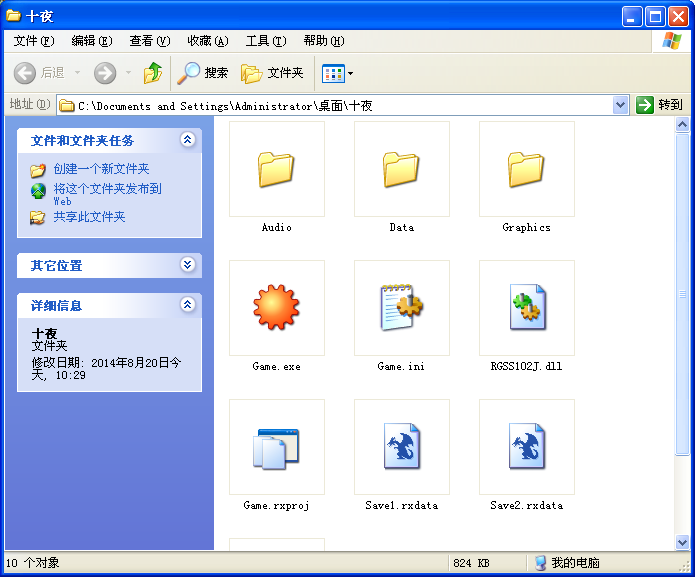The image size is (695, 577).
Task: Select the RGSS102J.dll file icon
Action: click(x=527, y=307)
